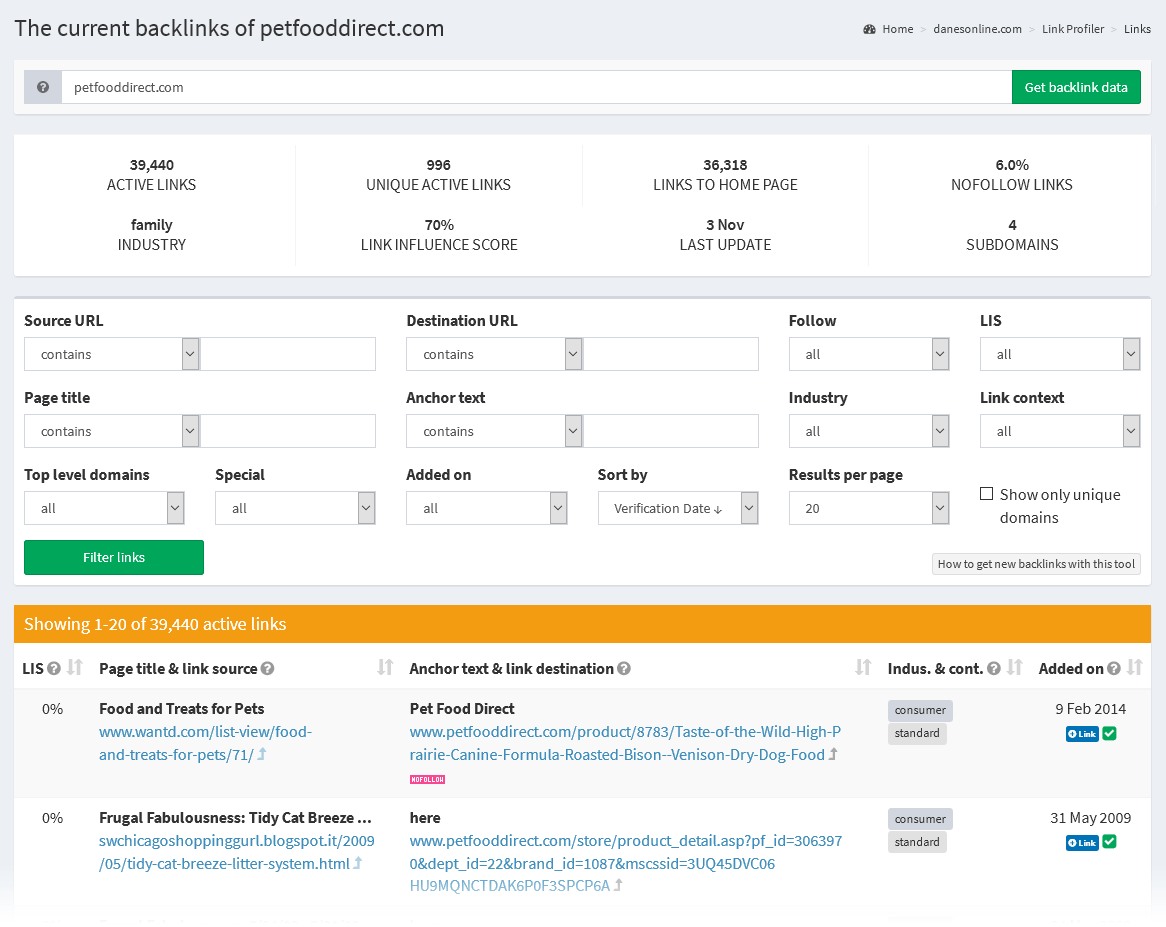The image size is (1166, 927).
Task: Click the blue Link icon in the first row
Action: [1081, 733]
